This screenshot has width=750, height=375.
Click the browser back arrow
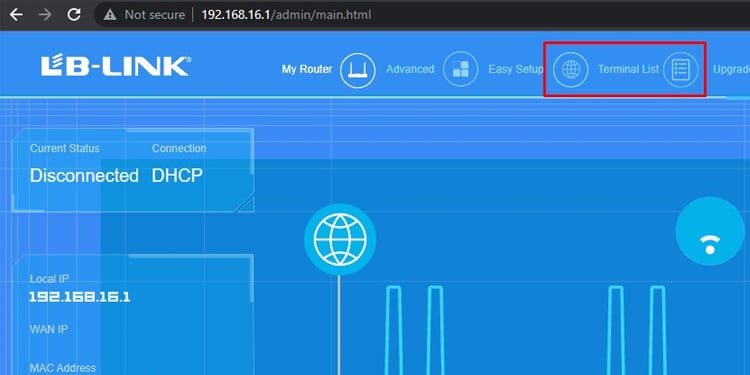[x=16, y=15]
